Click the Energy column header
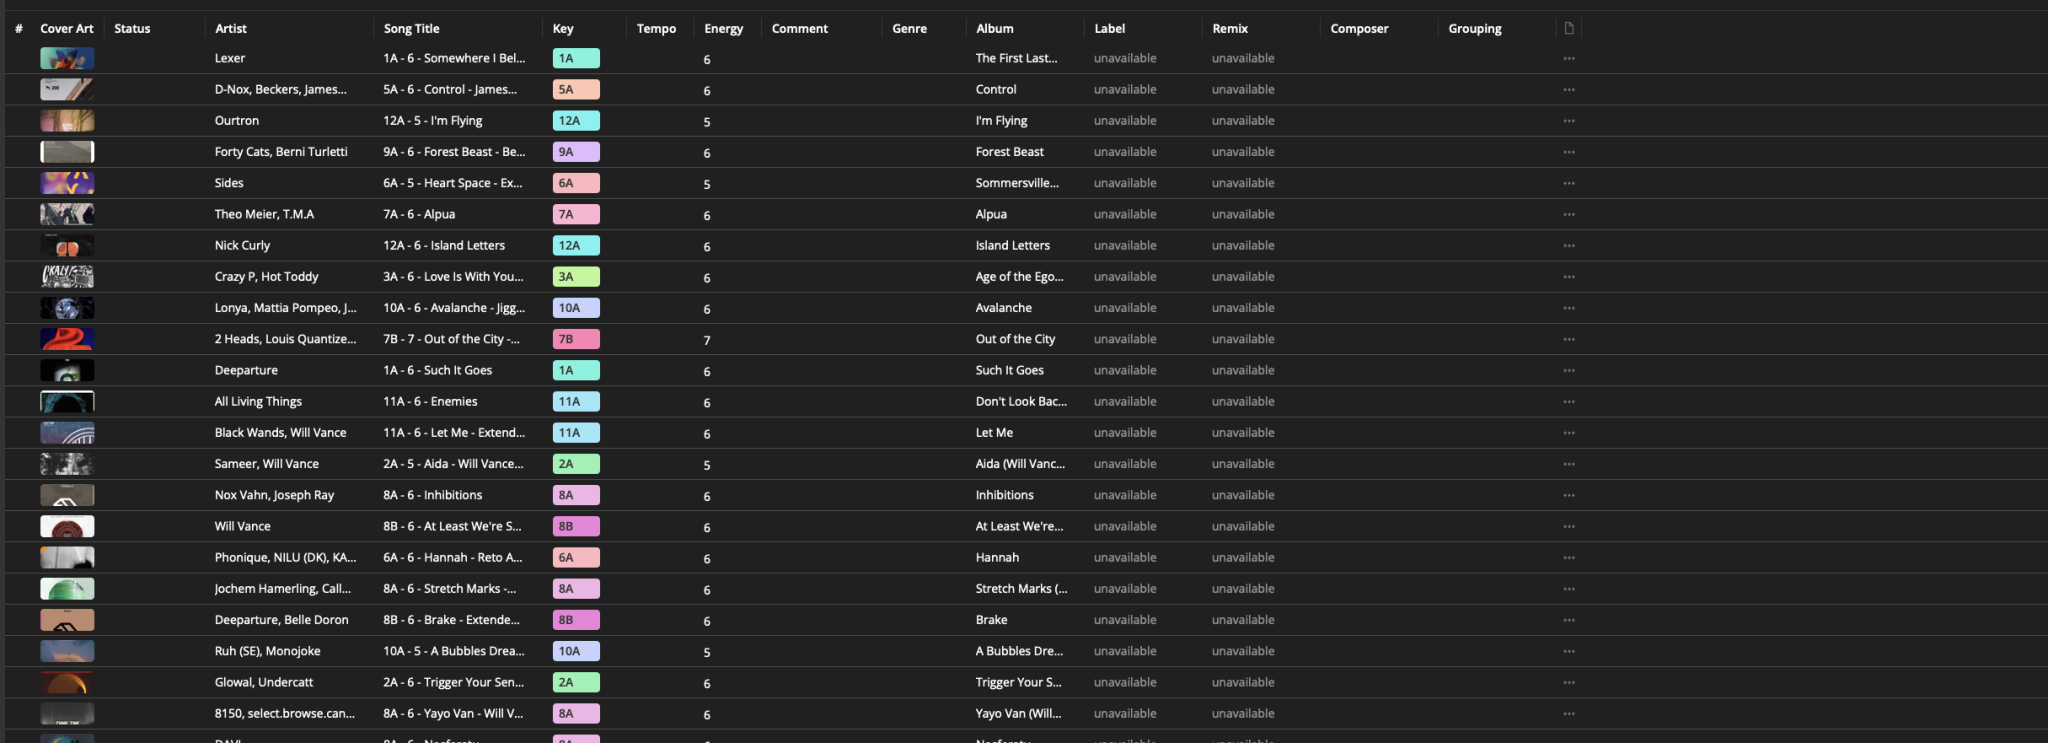The width and height of the screenshot is (2048, 743). (x=723, y=29)
